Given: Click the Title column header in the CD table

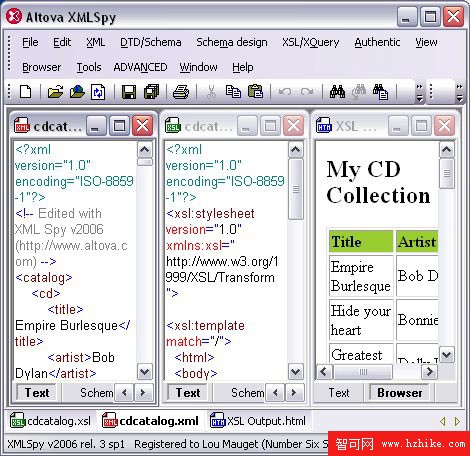Looking at the screenshot, I should pyautogui.click(x=361, y=241).
